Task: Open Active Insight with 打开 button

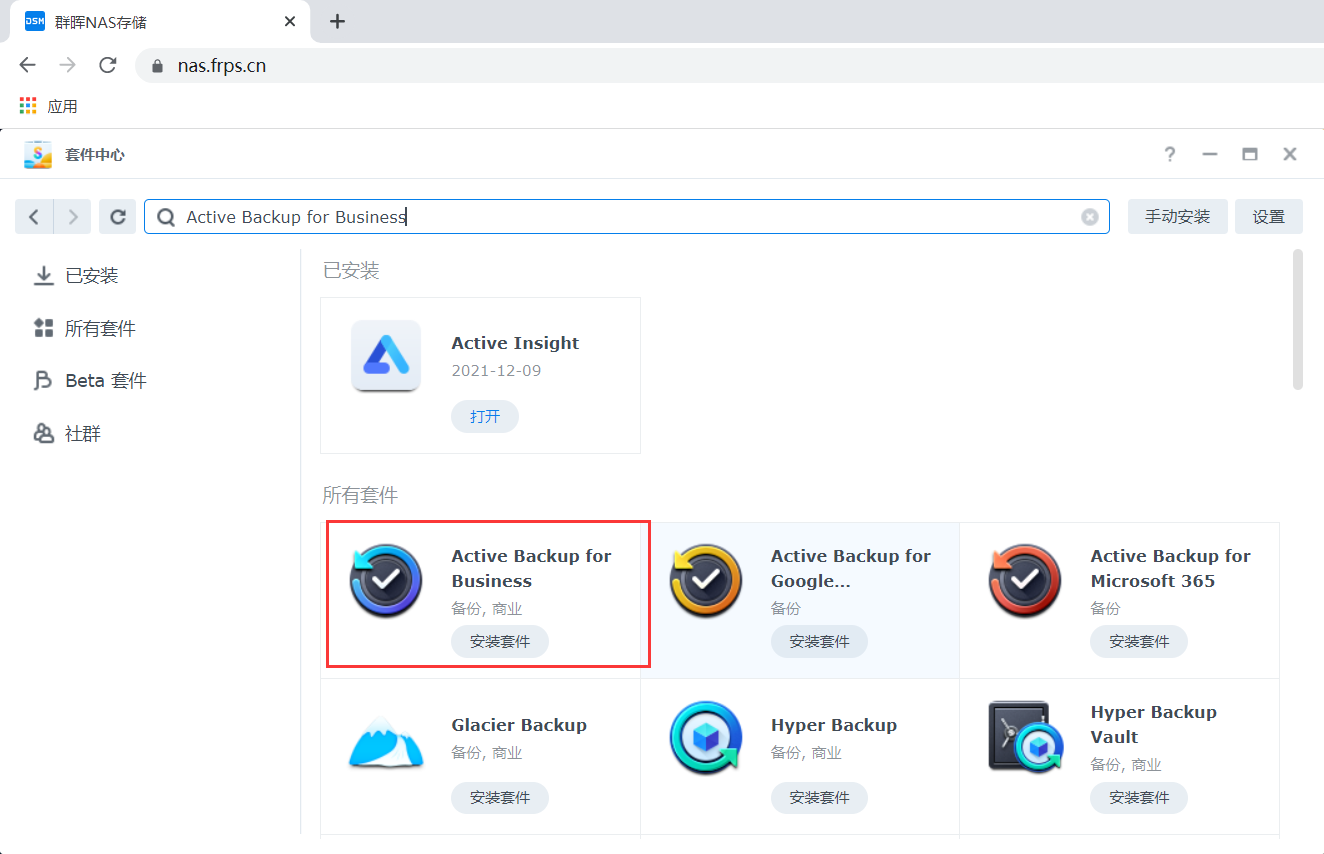Action: (485, 416)
